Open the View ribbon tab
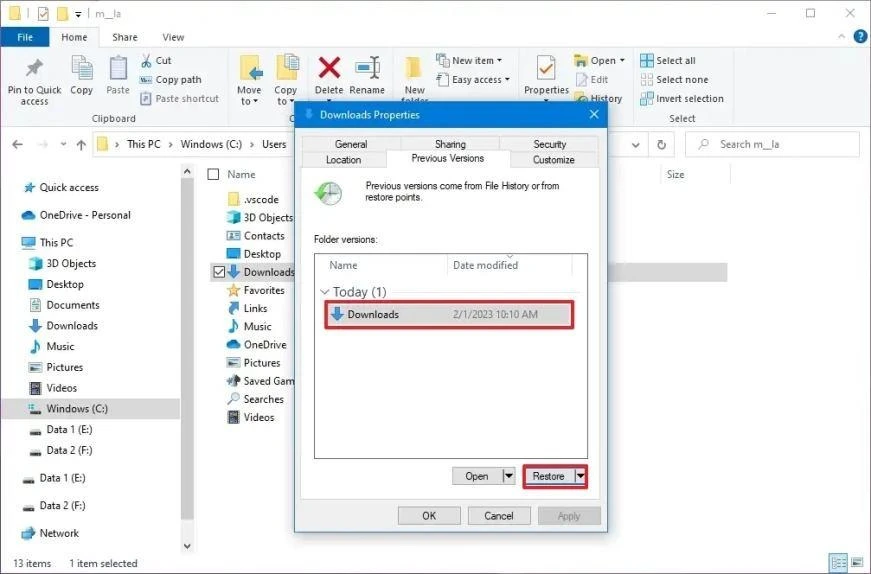871x574 pixels. tap(173, 37)
